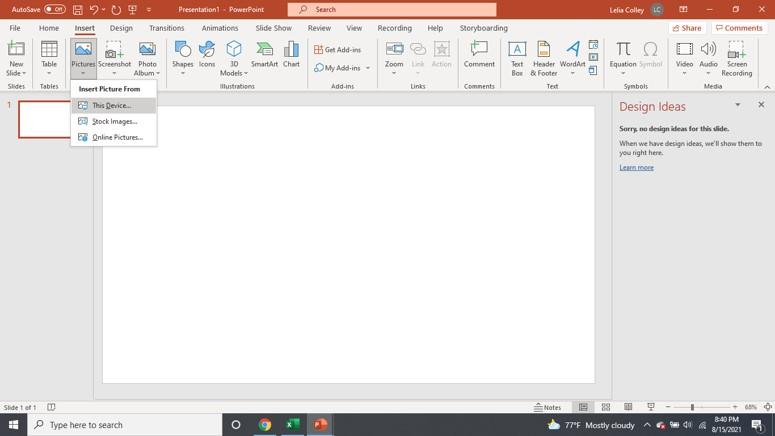This screenshot has height=436, width=775.
Task: Toggle the Notes pane
Action: coord(548,407)
